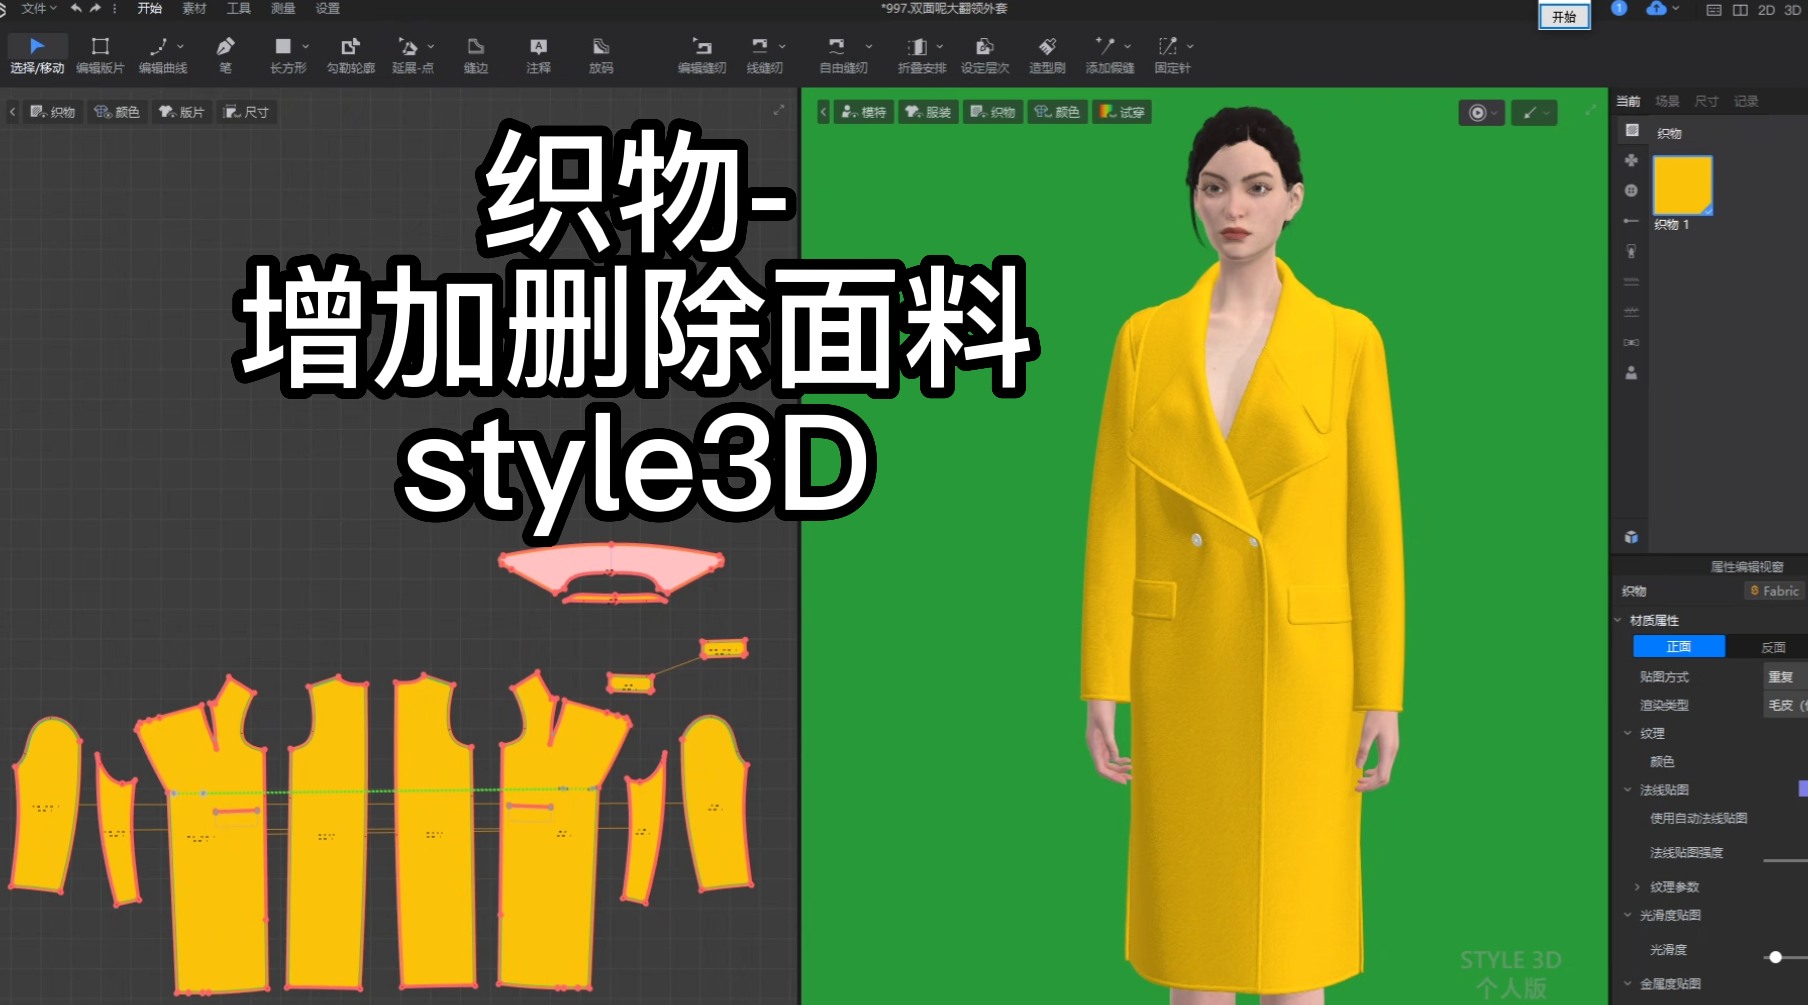
Task: Switch to 3D view mode
Action: (1793, 10)
